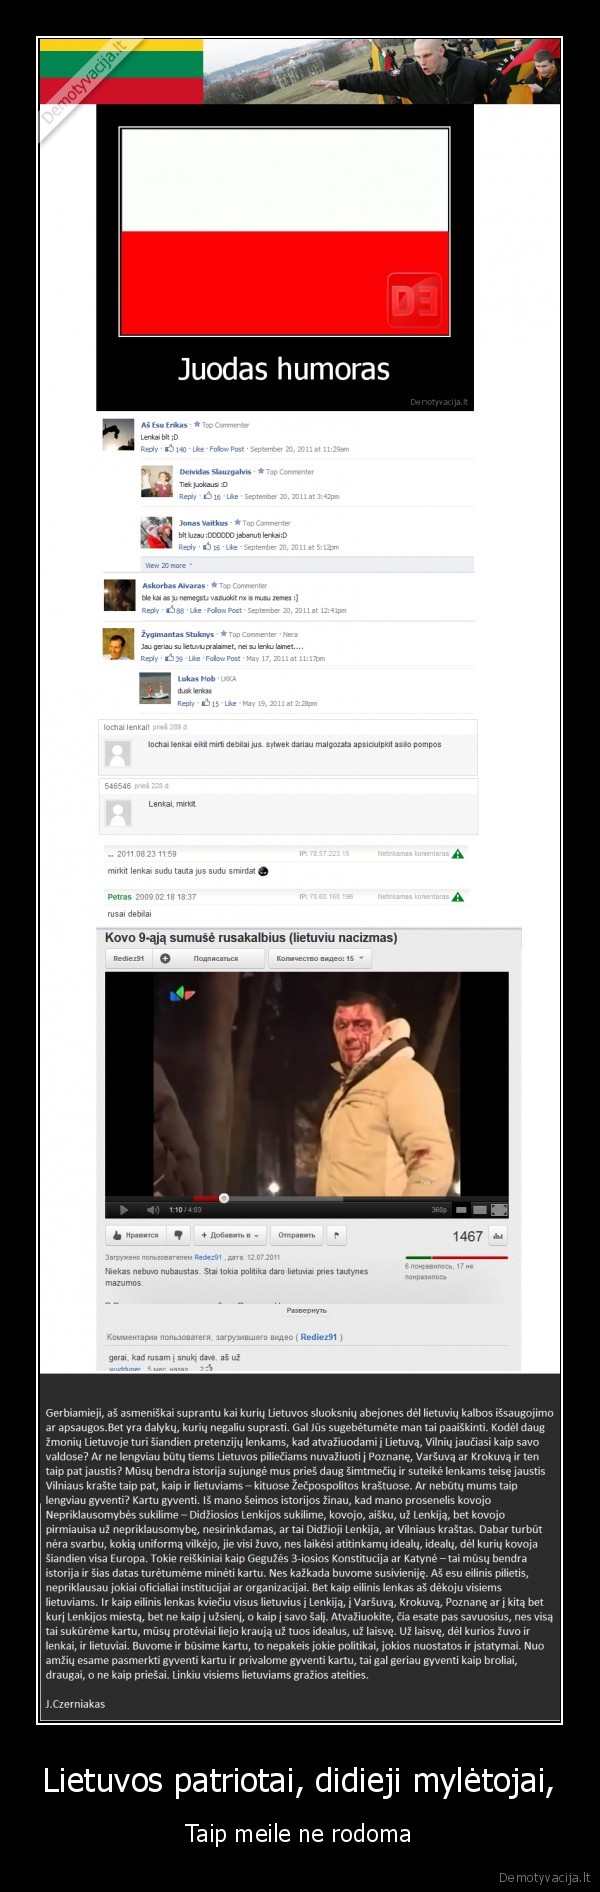Open the Rediez91 link in the comments header
The width and height of the screenshot is (600, 1892).
pyautogui.click(x=320, y=1337)
